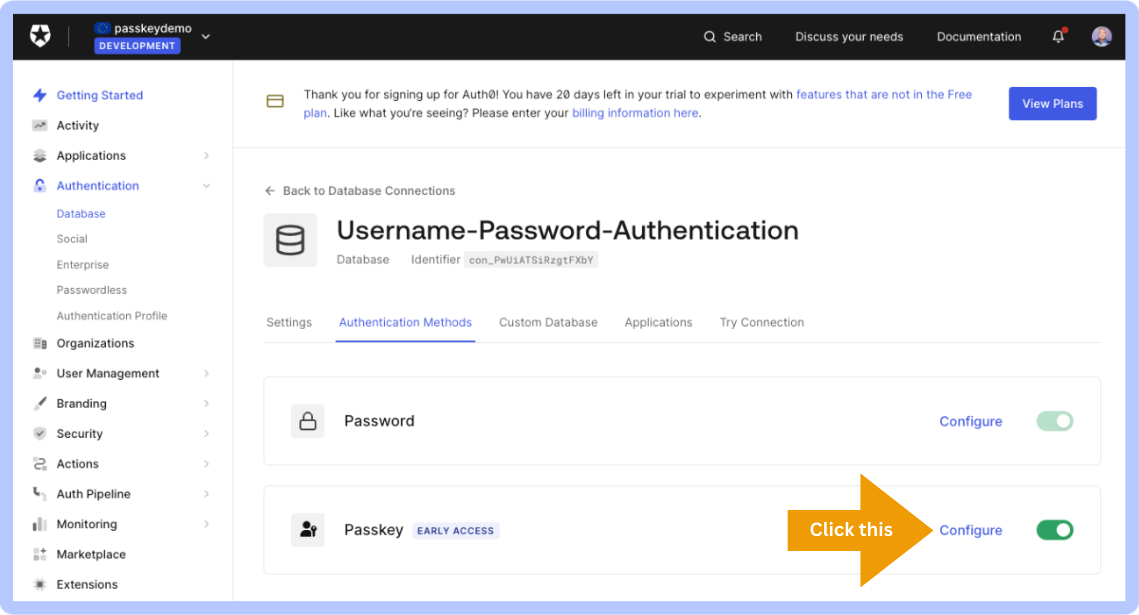Click the DEVELOPMENT environment badge
Image resolution: width=1139 pixels, height=615 pixels.
click(x=137, y=46)
